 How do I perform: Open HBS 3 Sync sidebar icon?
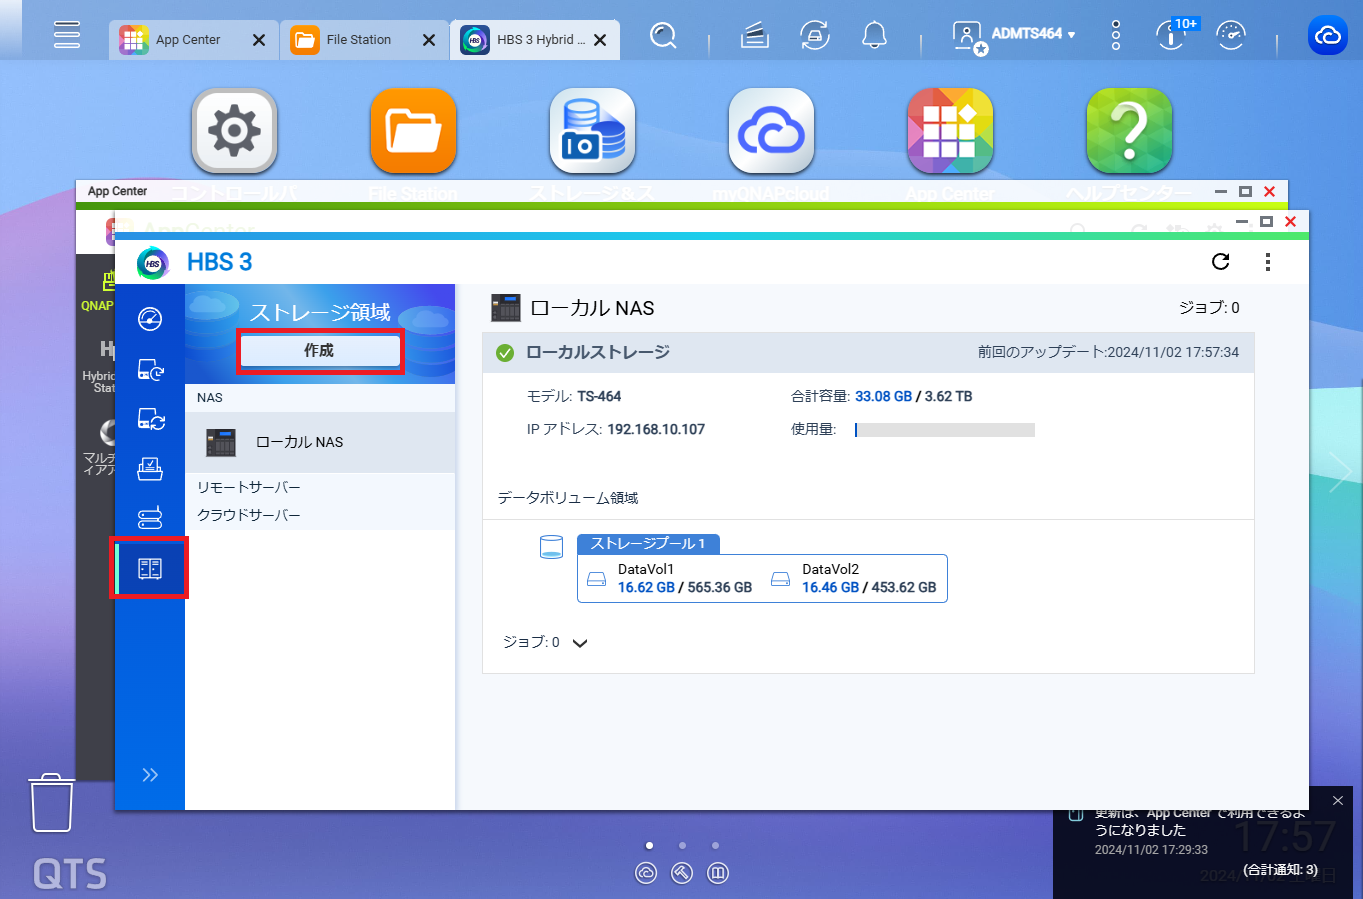pos(150,419)
